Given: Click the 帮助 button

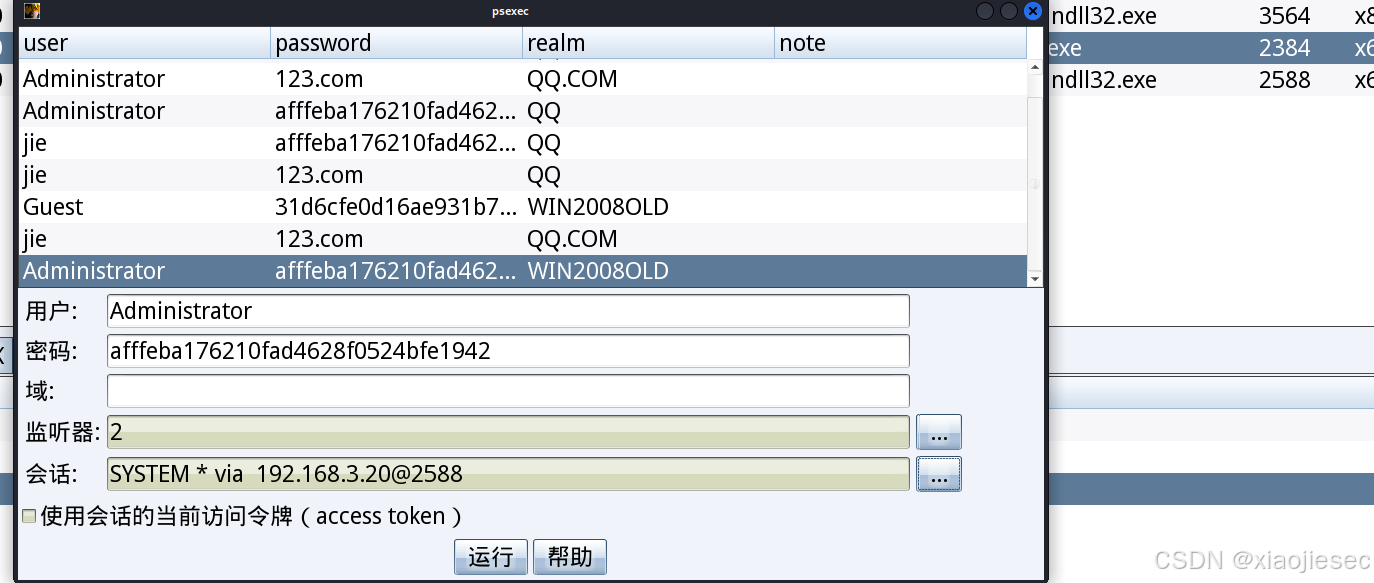Looking at the screenshot, I should click(570, 557).
